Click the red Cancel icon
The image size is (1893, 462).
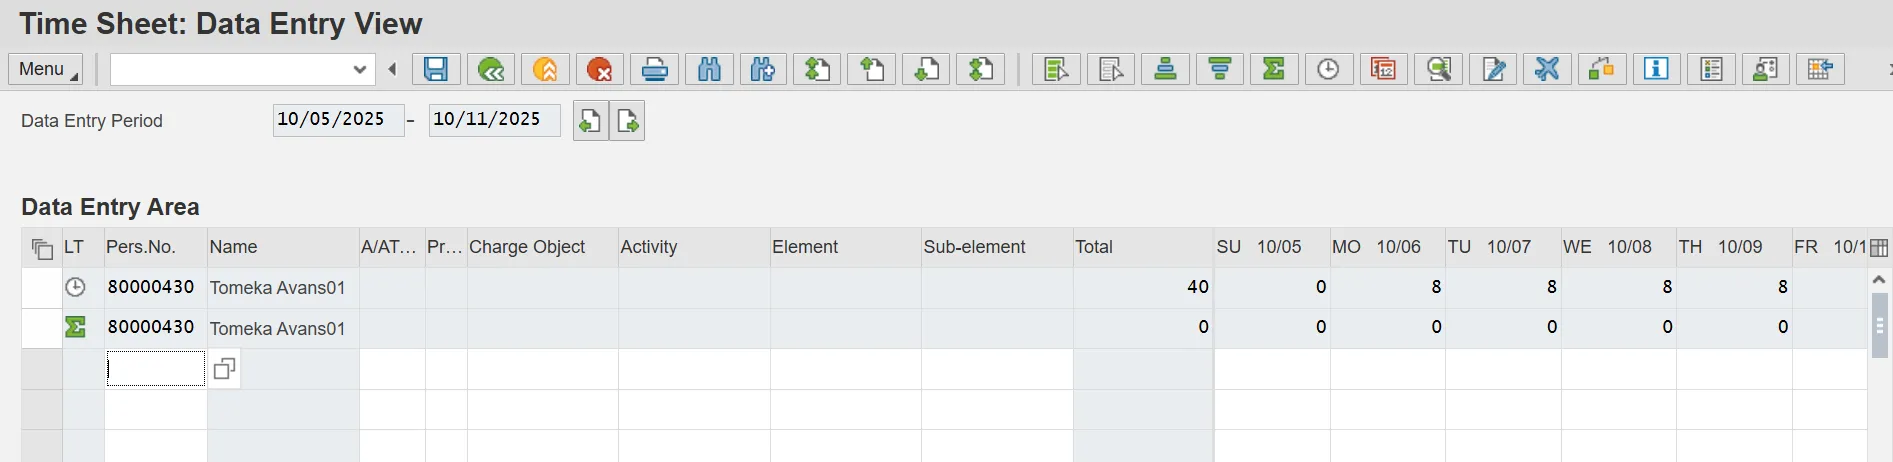coord(600,69)
